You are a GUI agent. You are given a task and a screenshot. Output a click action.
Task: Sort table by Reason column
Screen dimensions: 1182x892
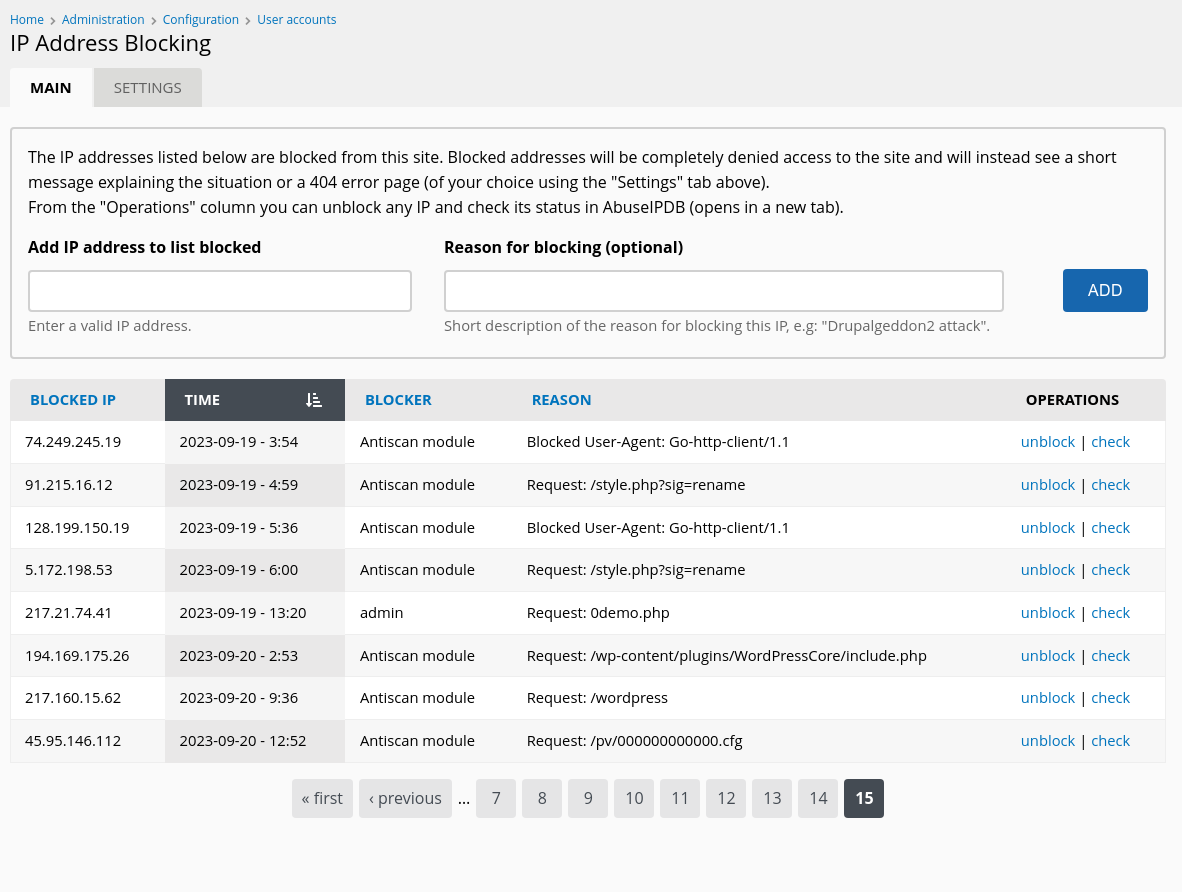562,400
